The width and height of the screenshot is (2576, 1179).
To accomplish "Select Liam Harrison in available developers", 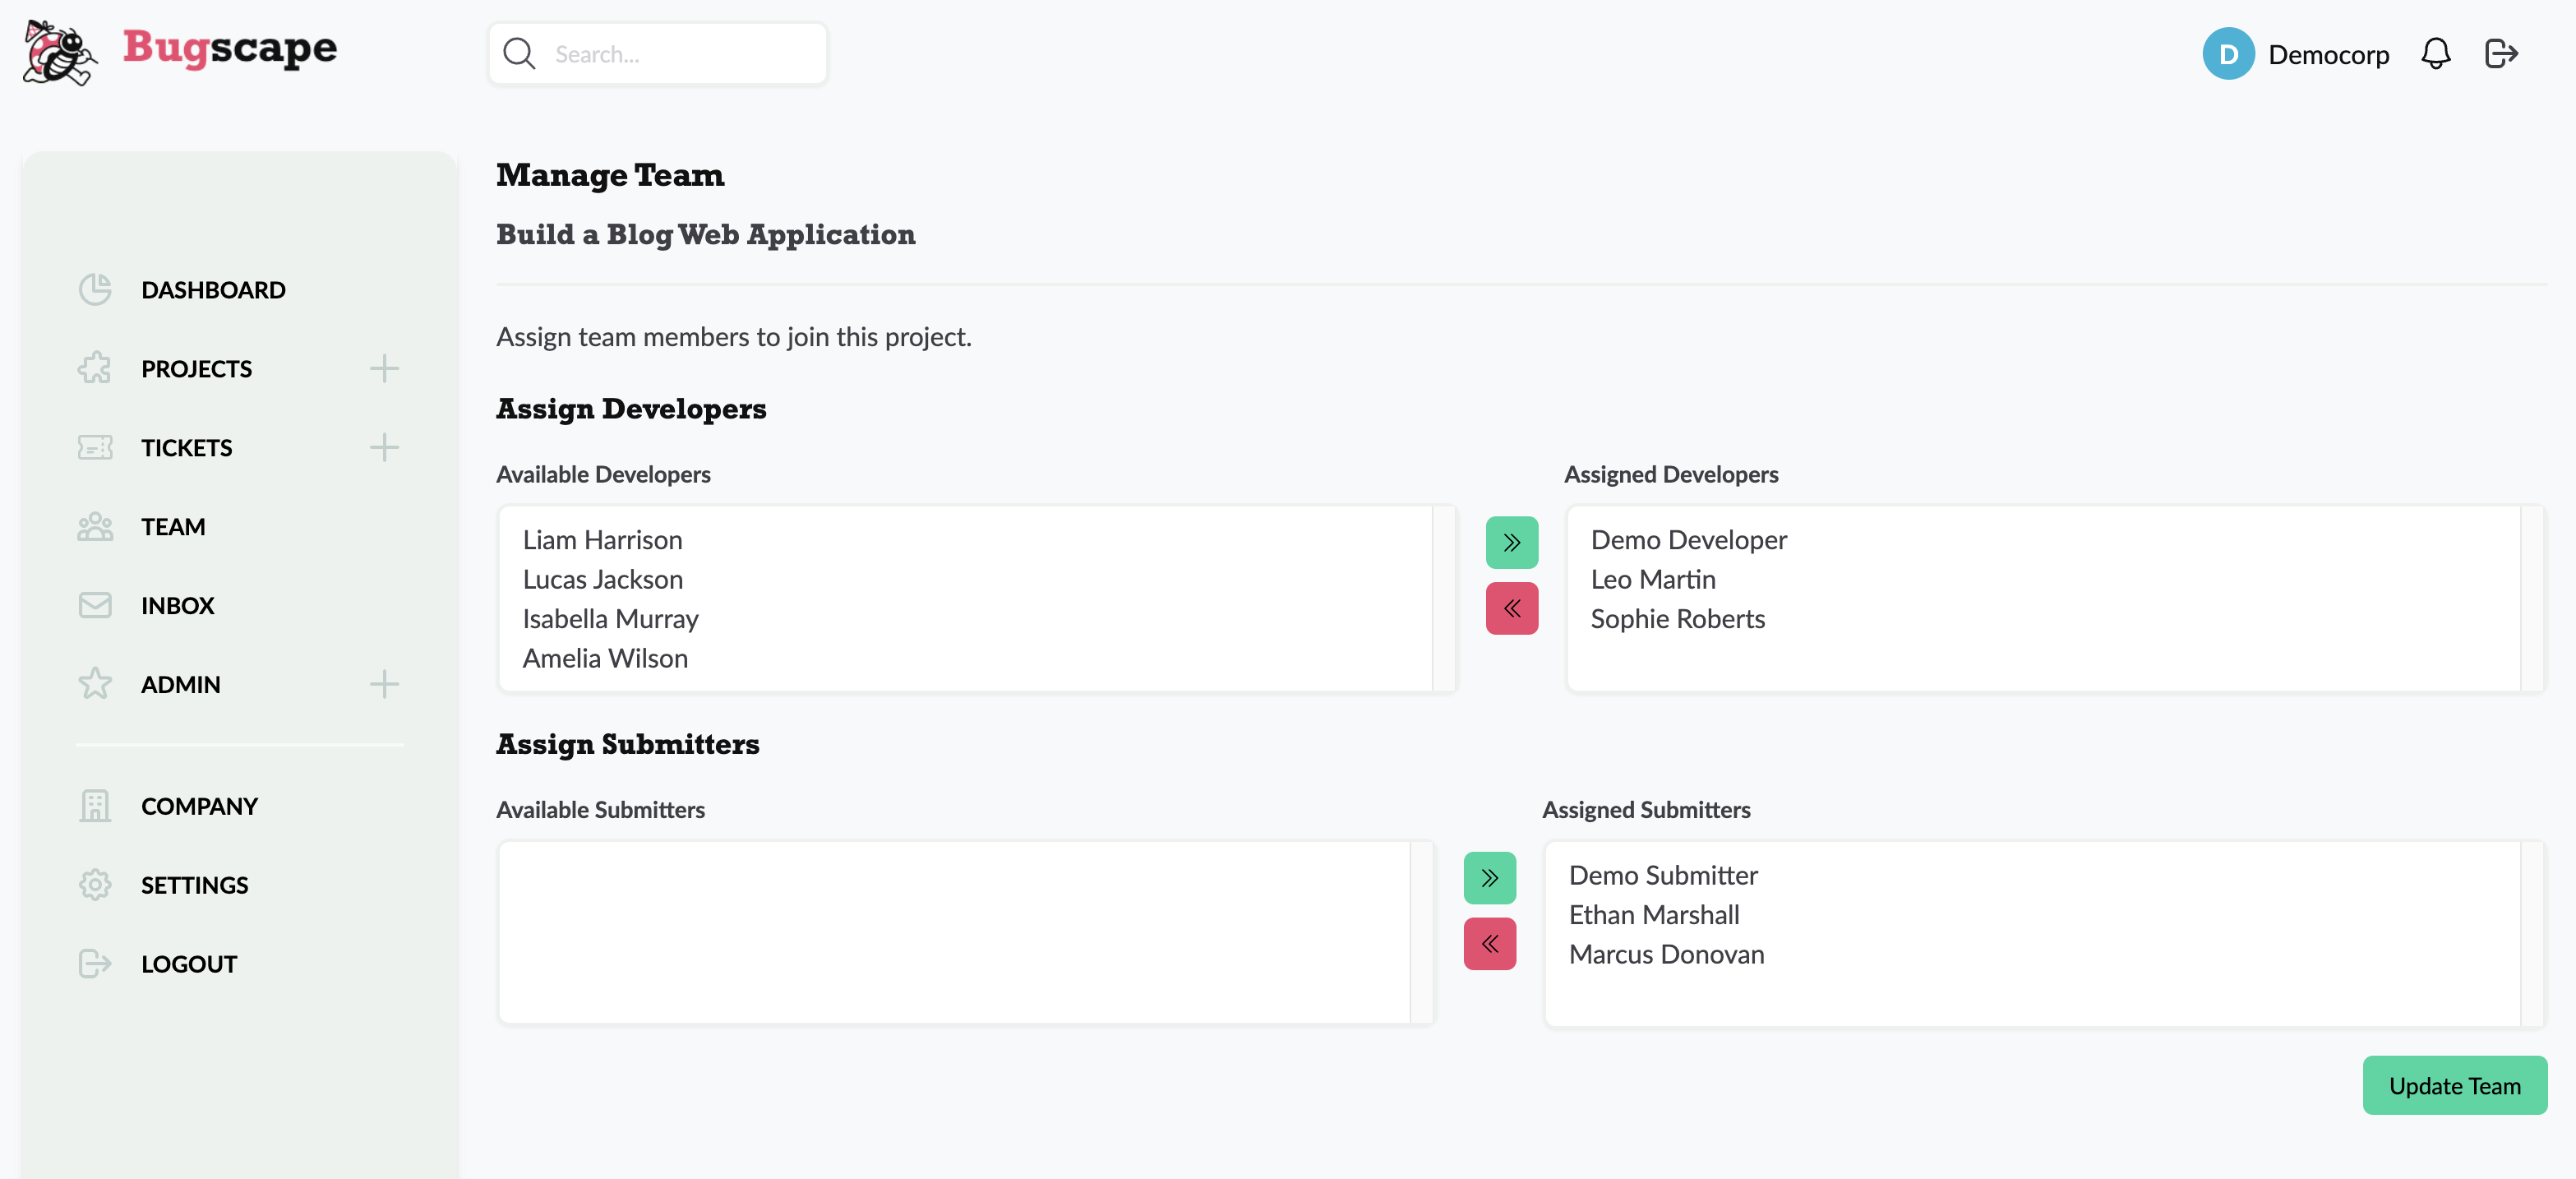I will click(x=602, y=540).
